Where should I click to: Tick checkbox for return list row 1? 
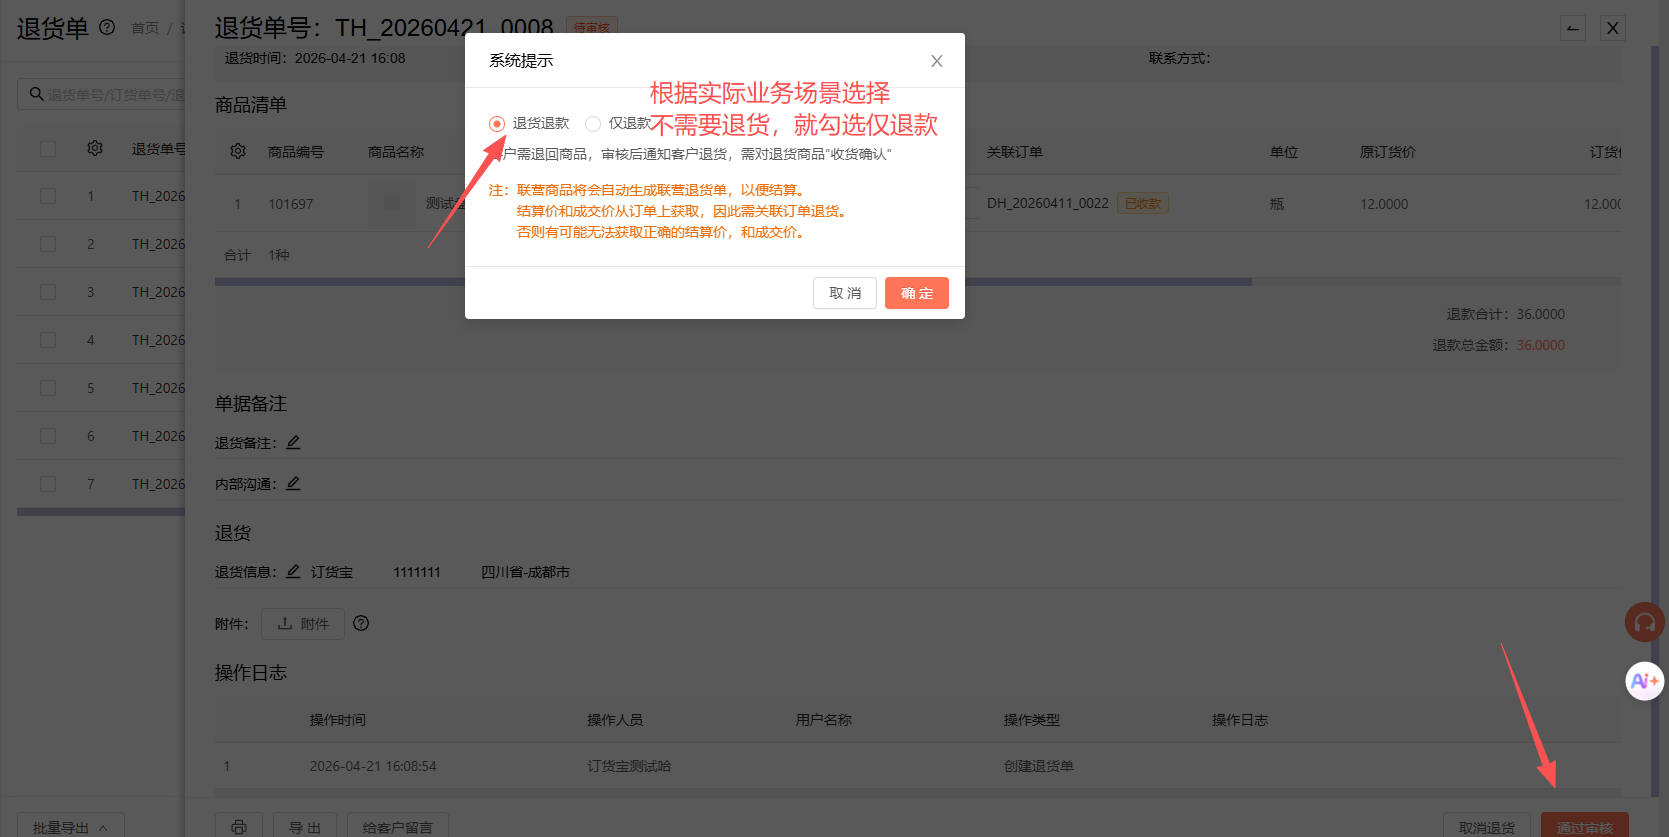[x=48, y=196]
